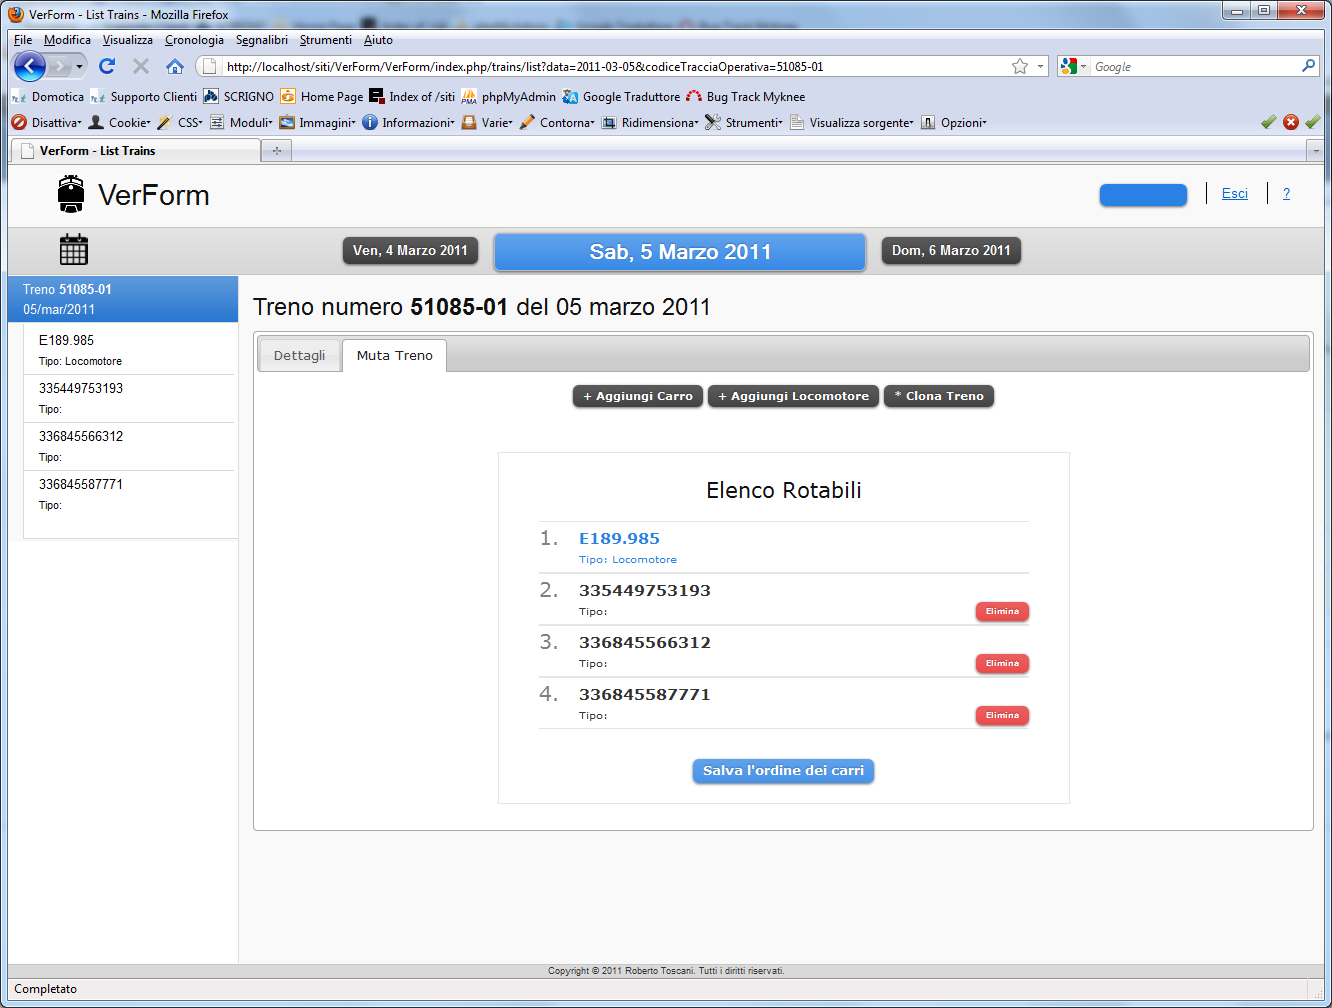Click the red error X toolbar icon
Image resolution: width=1332 pixels, height=1008 pixels.
(1291, 122)
